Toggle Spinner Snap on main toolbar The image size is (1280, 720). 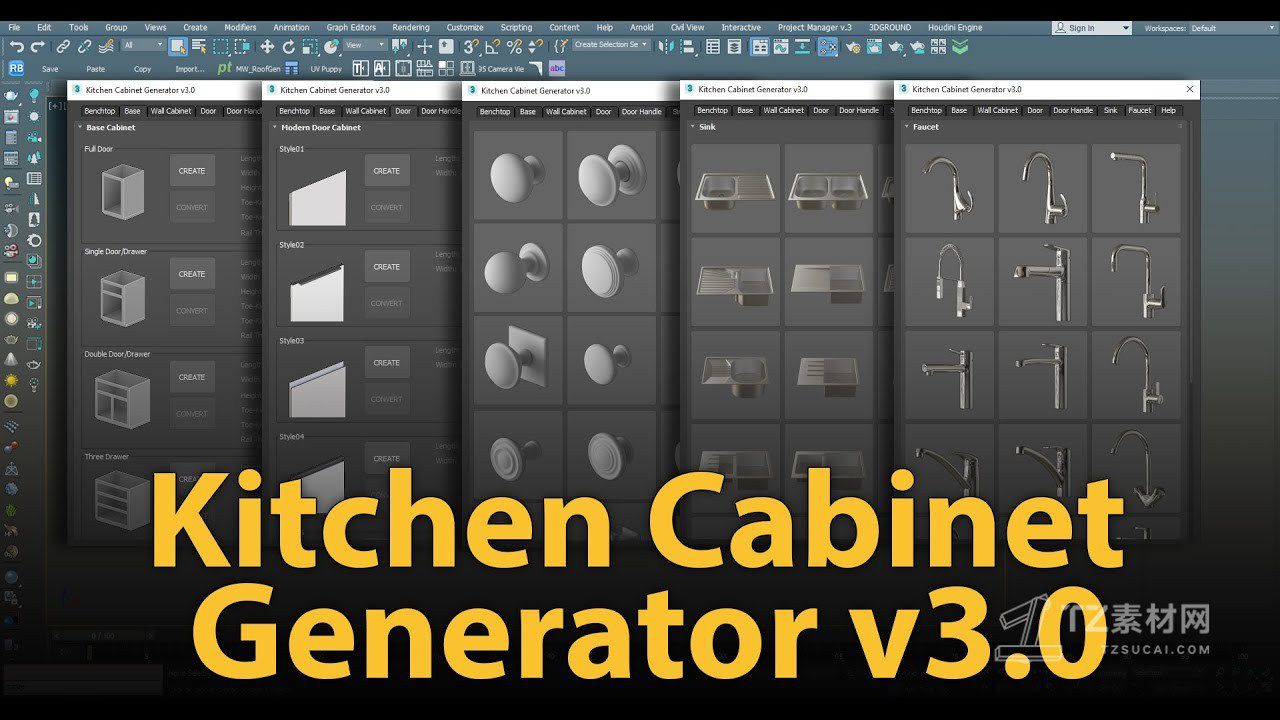pyautogui.click(x=535, y=46)
